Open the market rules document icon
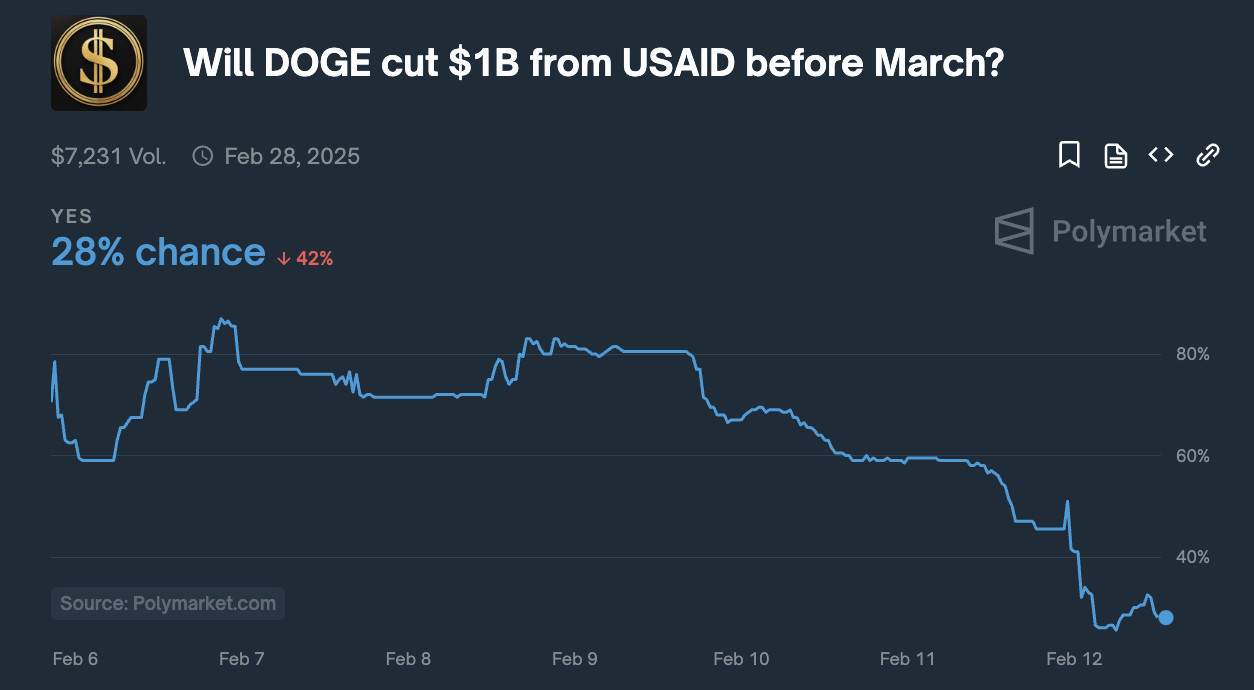 coord(1115,155)
